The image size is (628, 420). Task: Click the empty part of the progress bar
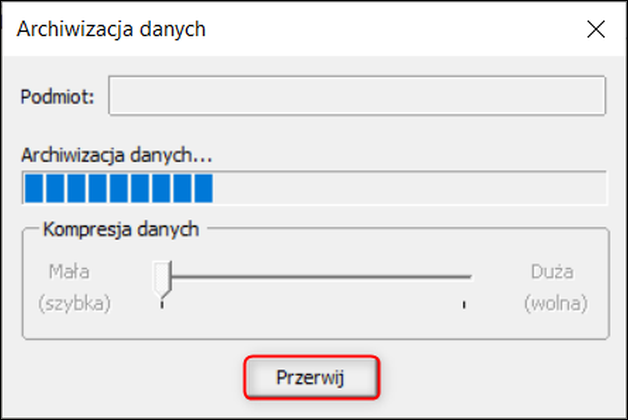pyautogui.click(x=410, y=188)
